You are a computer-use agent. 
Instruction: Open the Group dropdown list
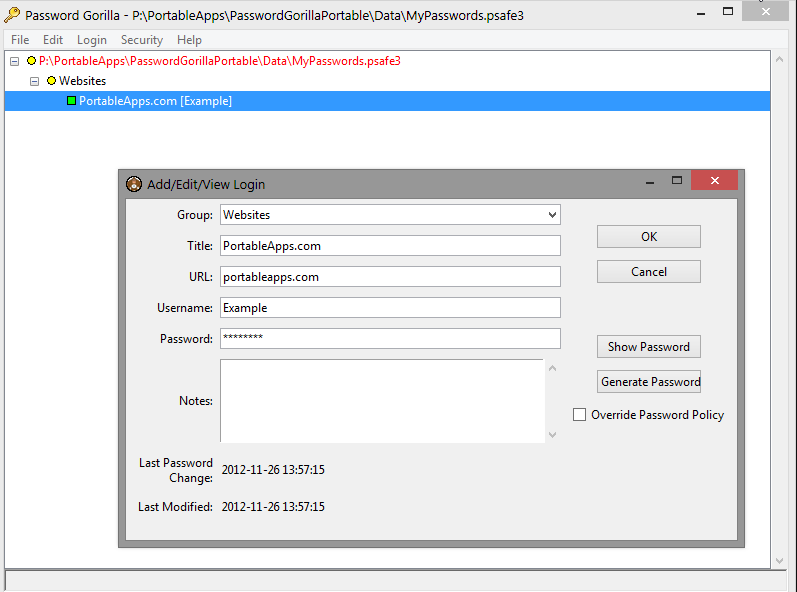[x=553, y=215]
